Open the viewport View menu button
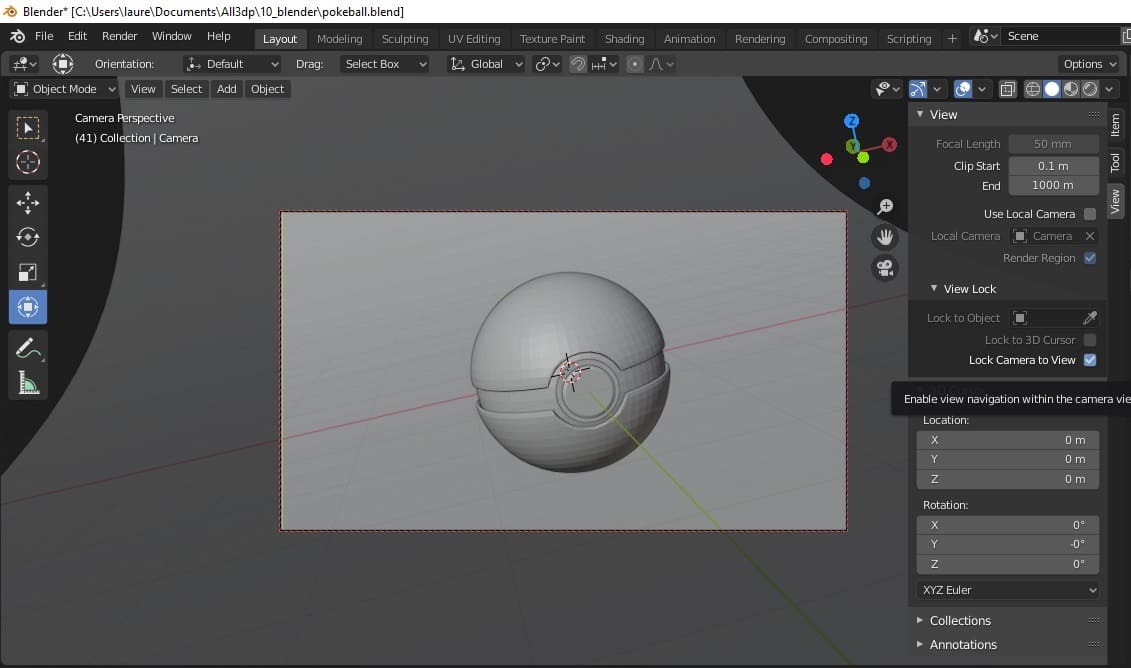1131x668 pixels. (x=143, y=89)
